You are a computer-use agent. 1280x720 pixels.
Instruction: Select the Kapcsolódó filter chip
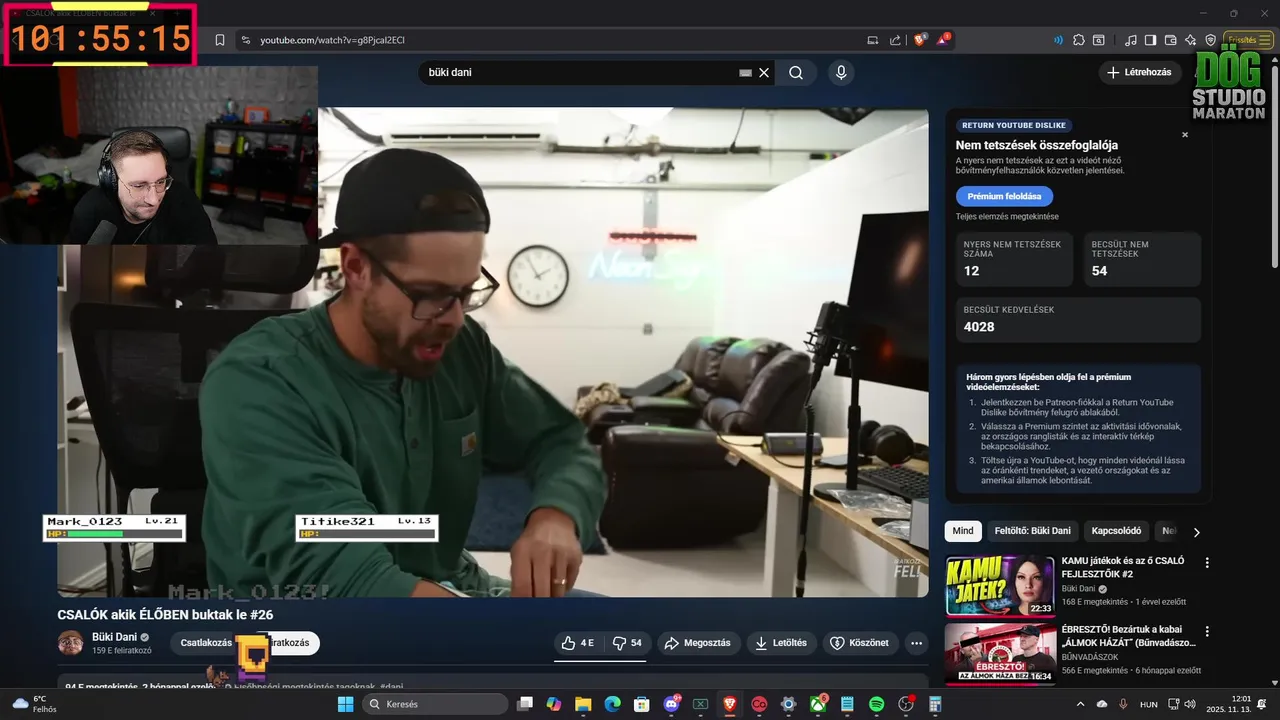pos(1116,531)
